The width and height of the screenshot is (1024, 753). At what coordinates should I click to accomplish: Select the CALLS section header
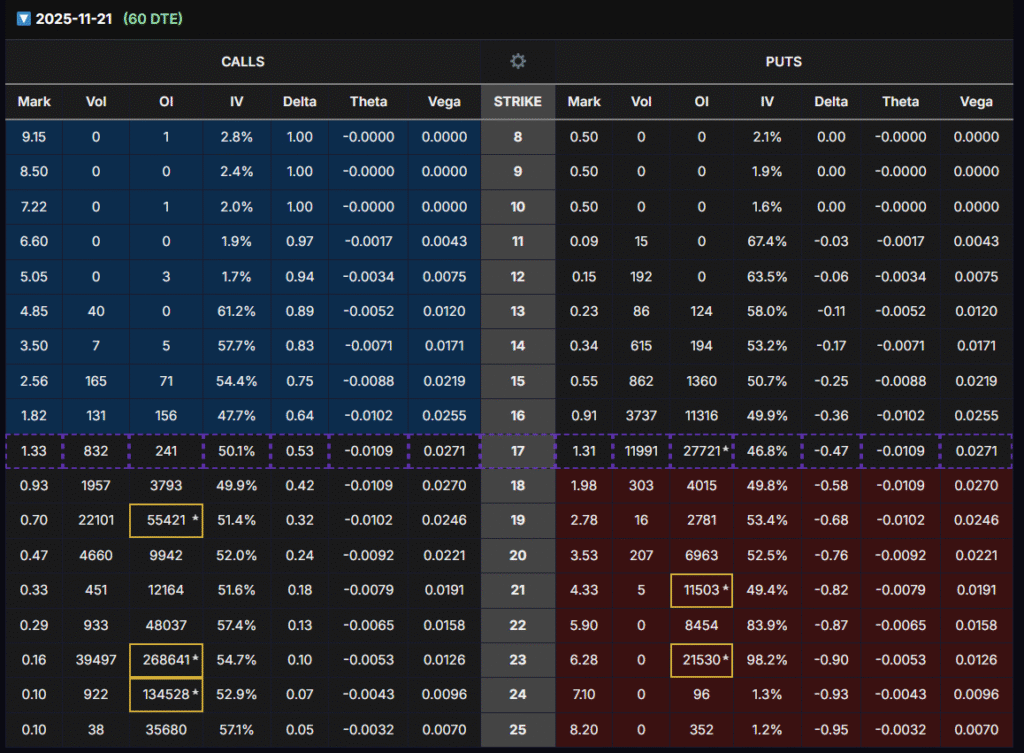point(243,62)
